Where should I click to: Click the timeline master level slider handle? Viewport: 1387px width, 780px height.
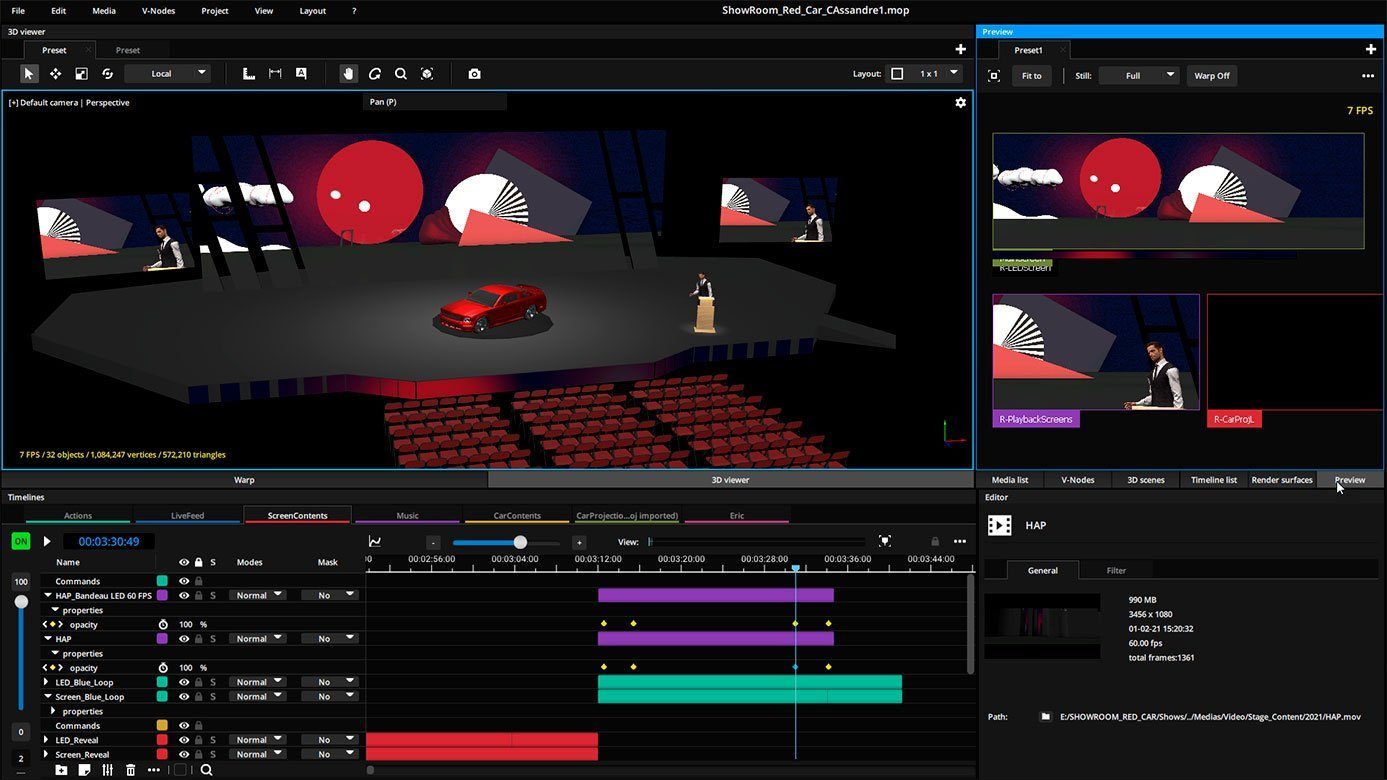point(21,602)
